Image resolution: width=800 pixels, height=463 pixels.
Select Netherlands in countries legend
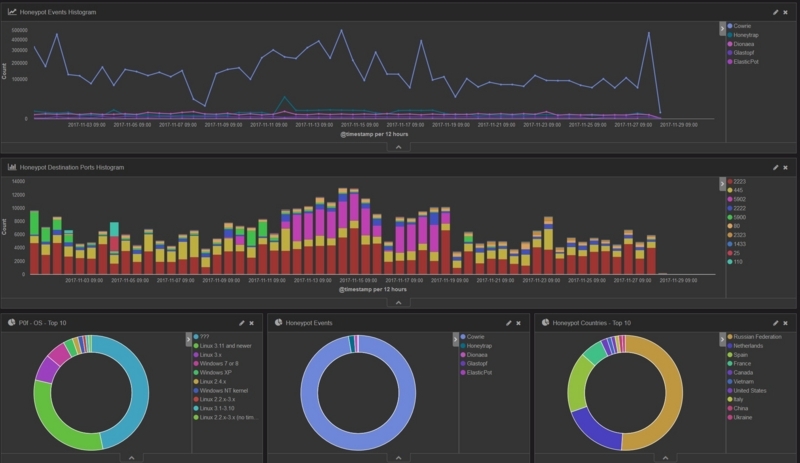tap(748, 346)
